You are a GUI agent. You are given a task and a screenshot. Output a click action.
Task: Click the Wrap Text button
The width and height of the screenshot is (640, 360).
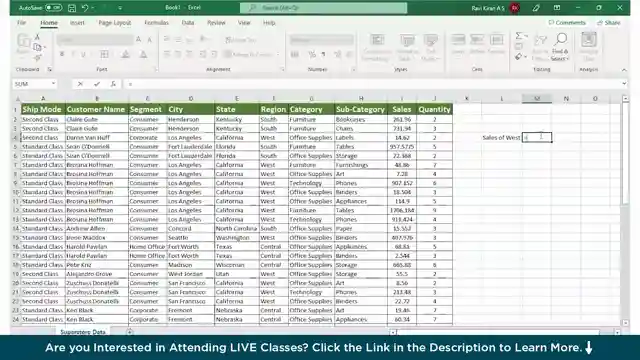click(x=241, y=40)
